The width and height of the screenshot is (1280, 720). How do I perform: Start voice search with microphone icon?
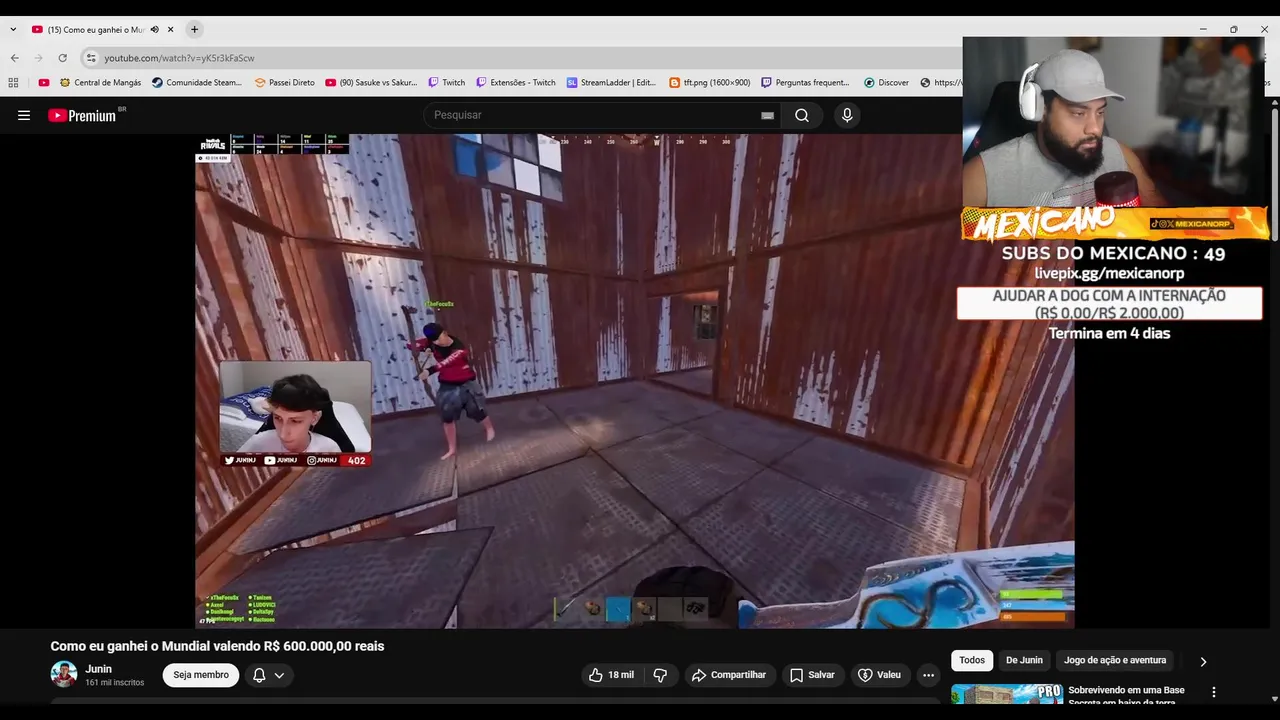tap(847, 115)
